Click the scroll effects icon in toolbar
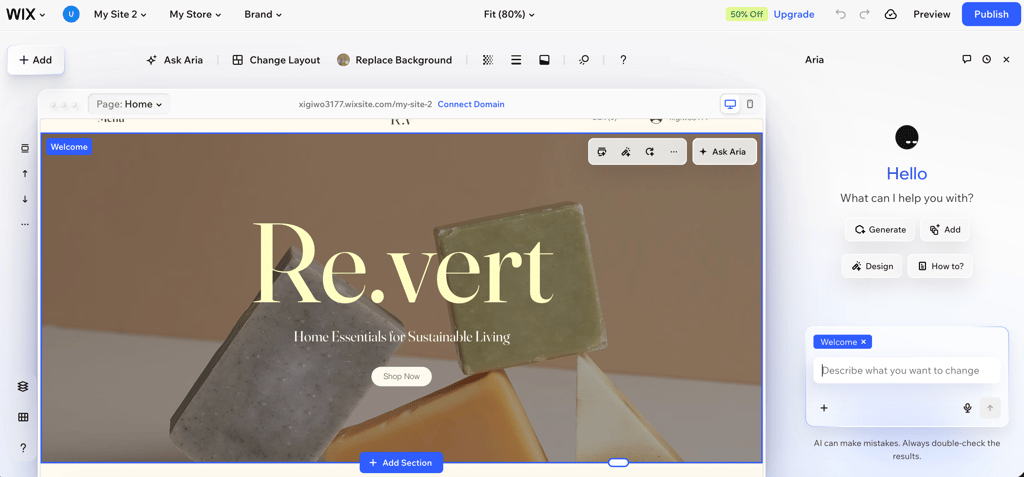The image size is (1024, 477). pos(584,60)
